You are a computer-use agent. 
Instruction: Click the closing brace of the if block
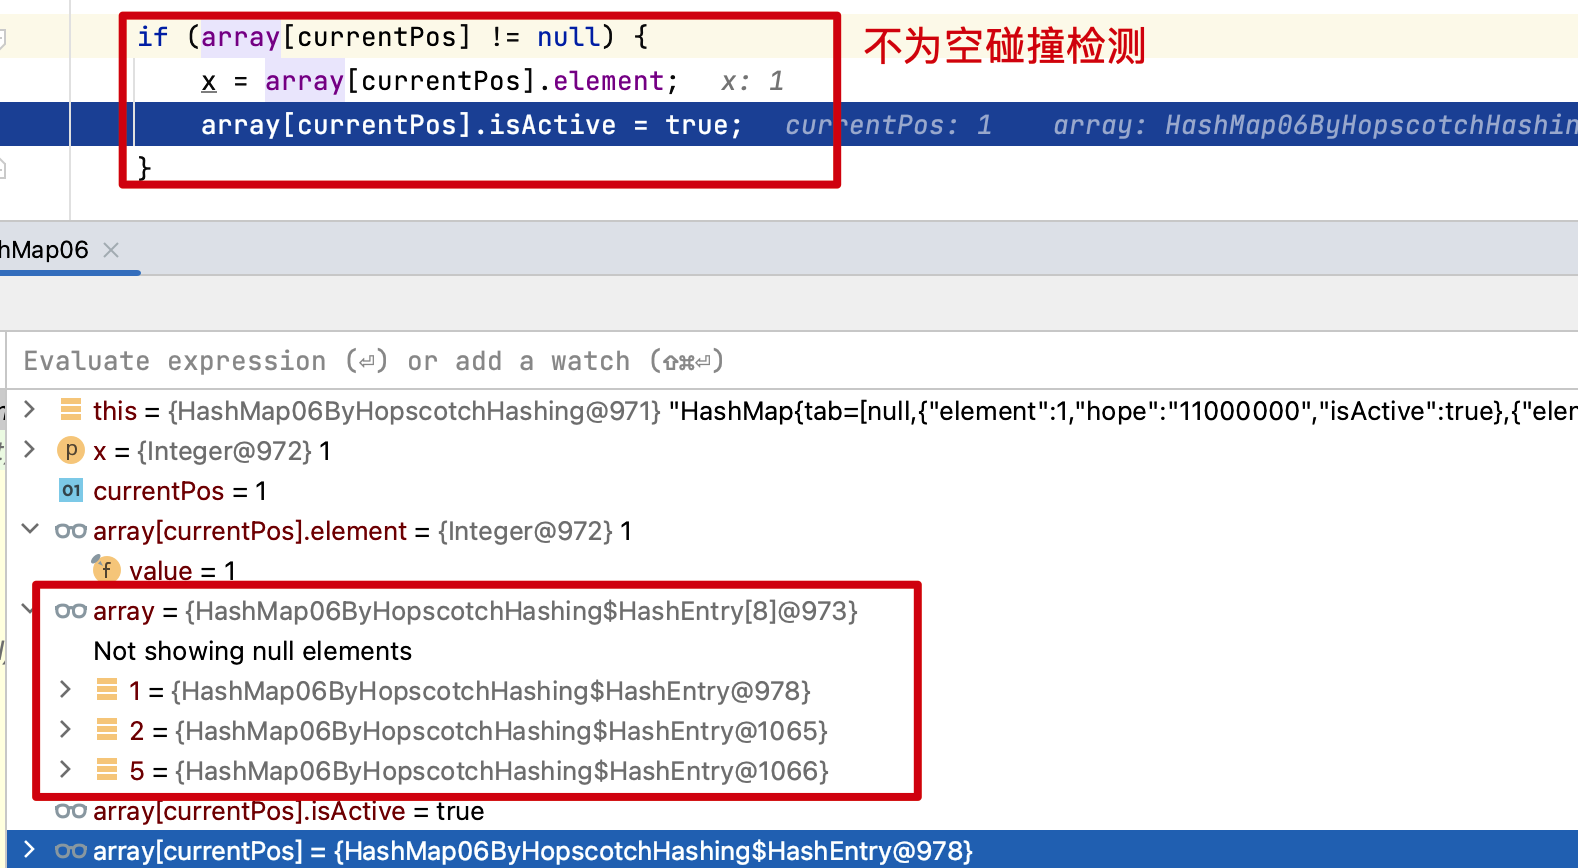[145, 168]
